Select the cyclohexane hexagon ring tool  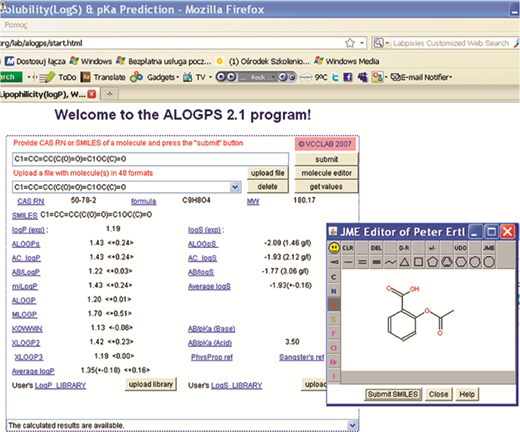coord(461,262)
